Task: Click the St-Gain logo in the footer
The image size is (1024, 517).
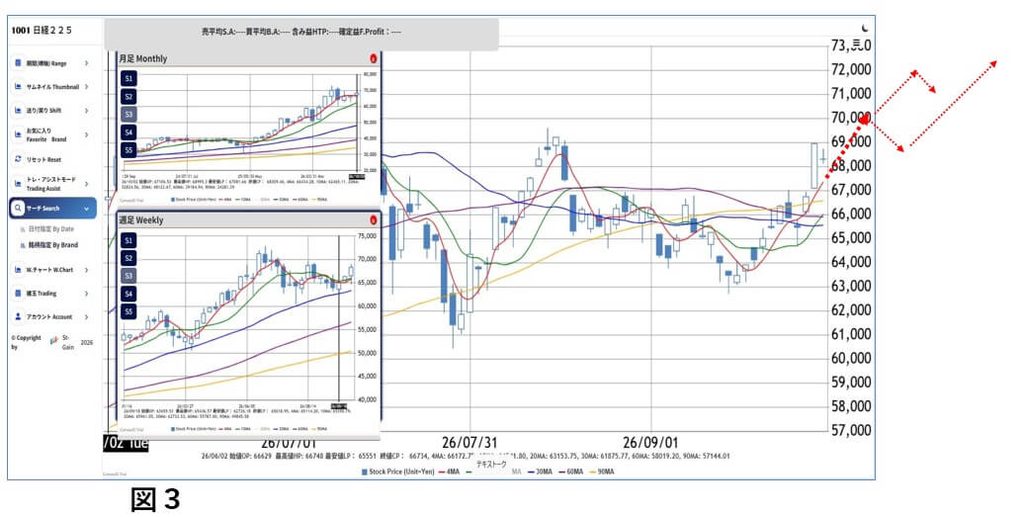Action: coord(55,340)
